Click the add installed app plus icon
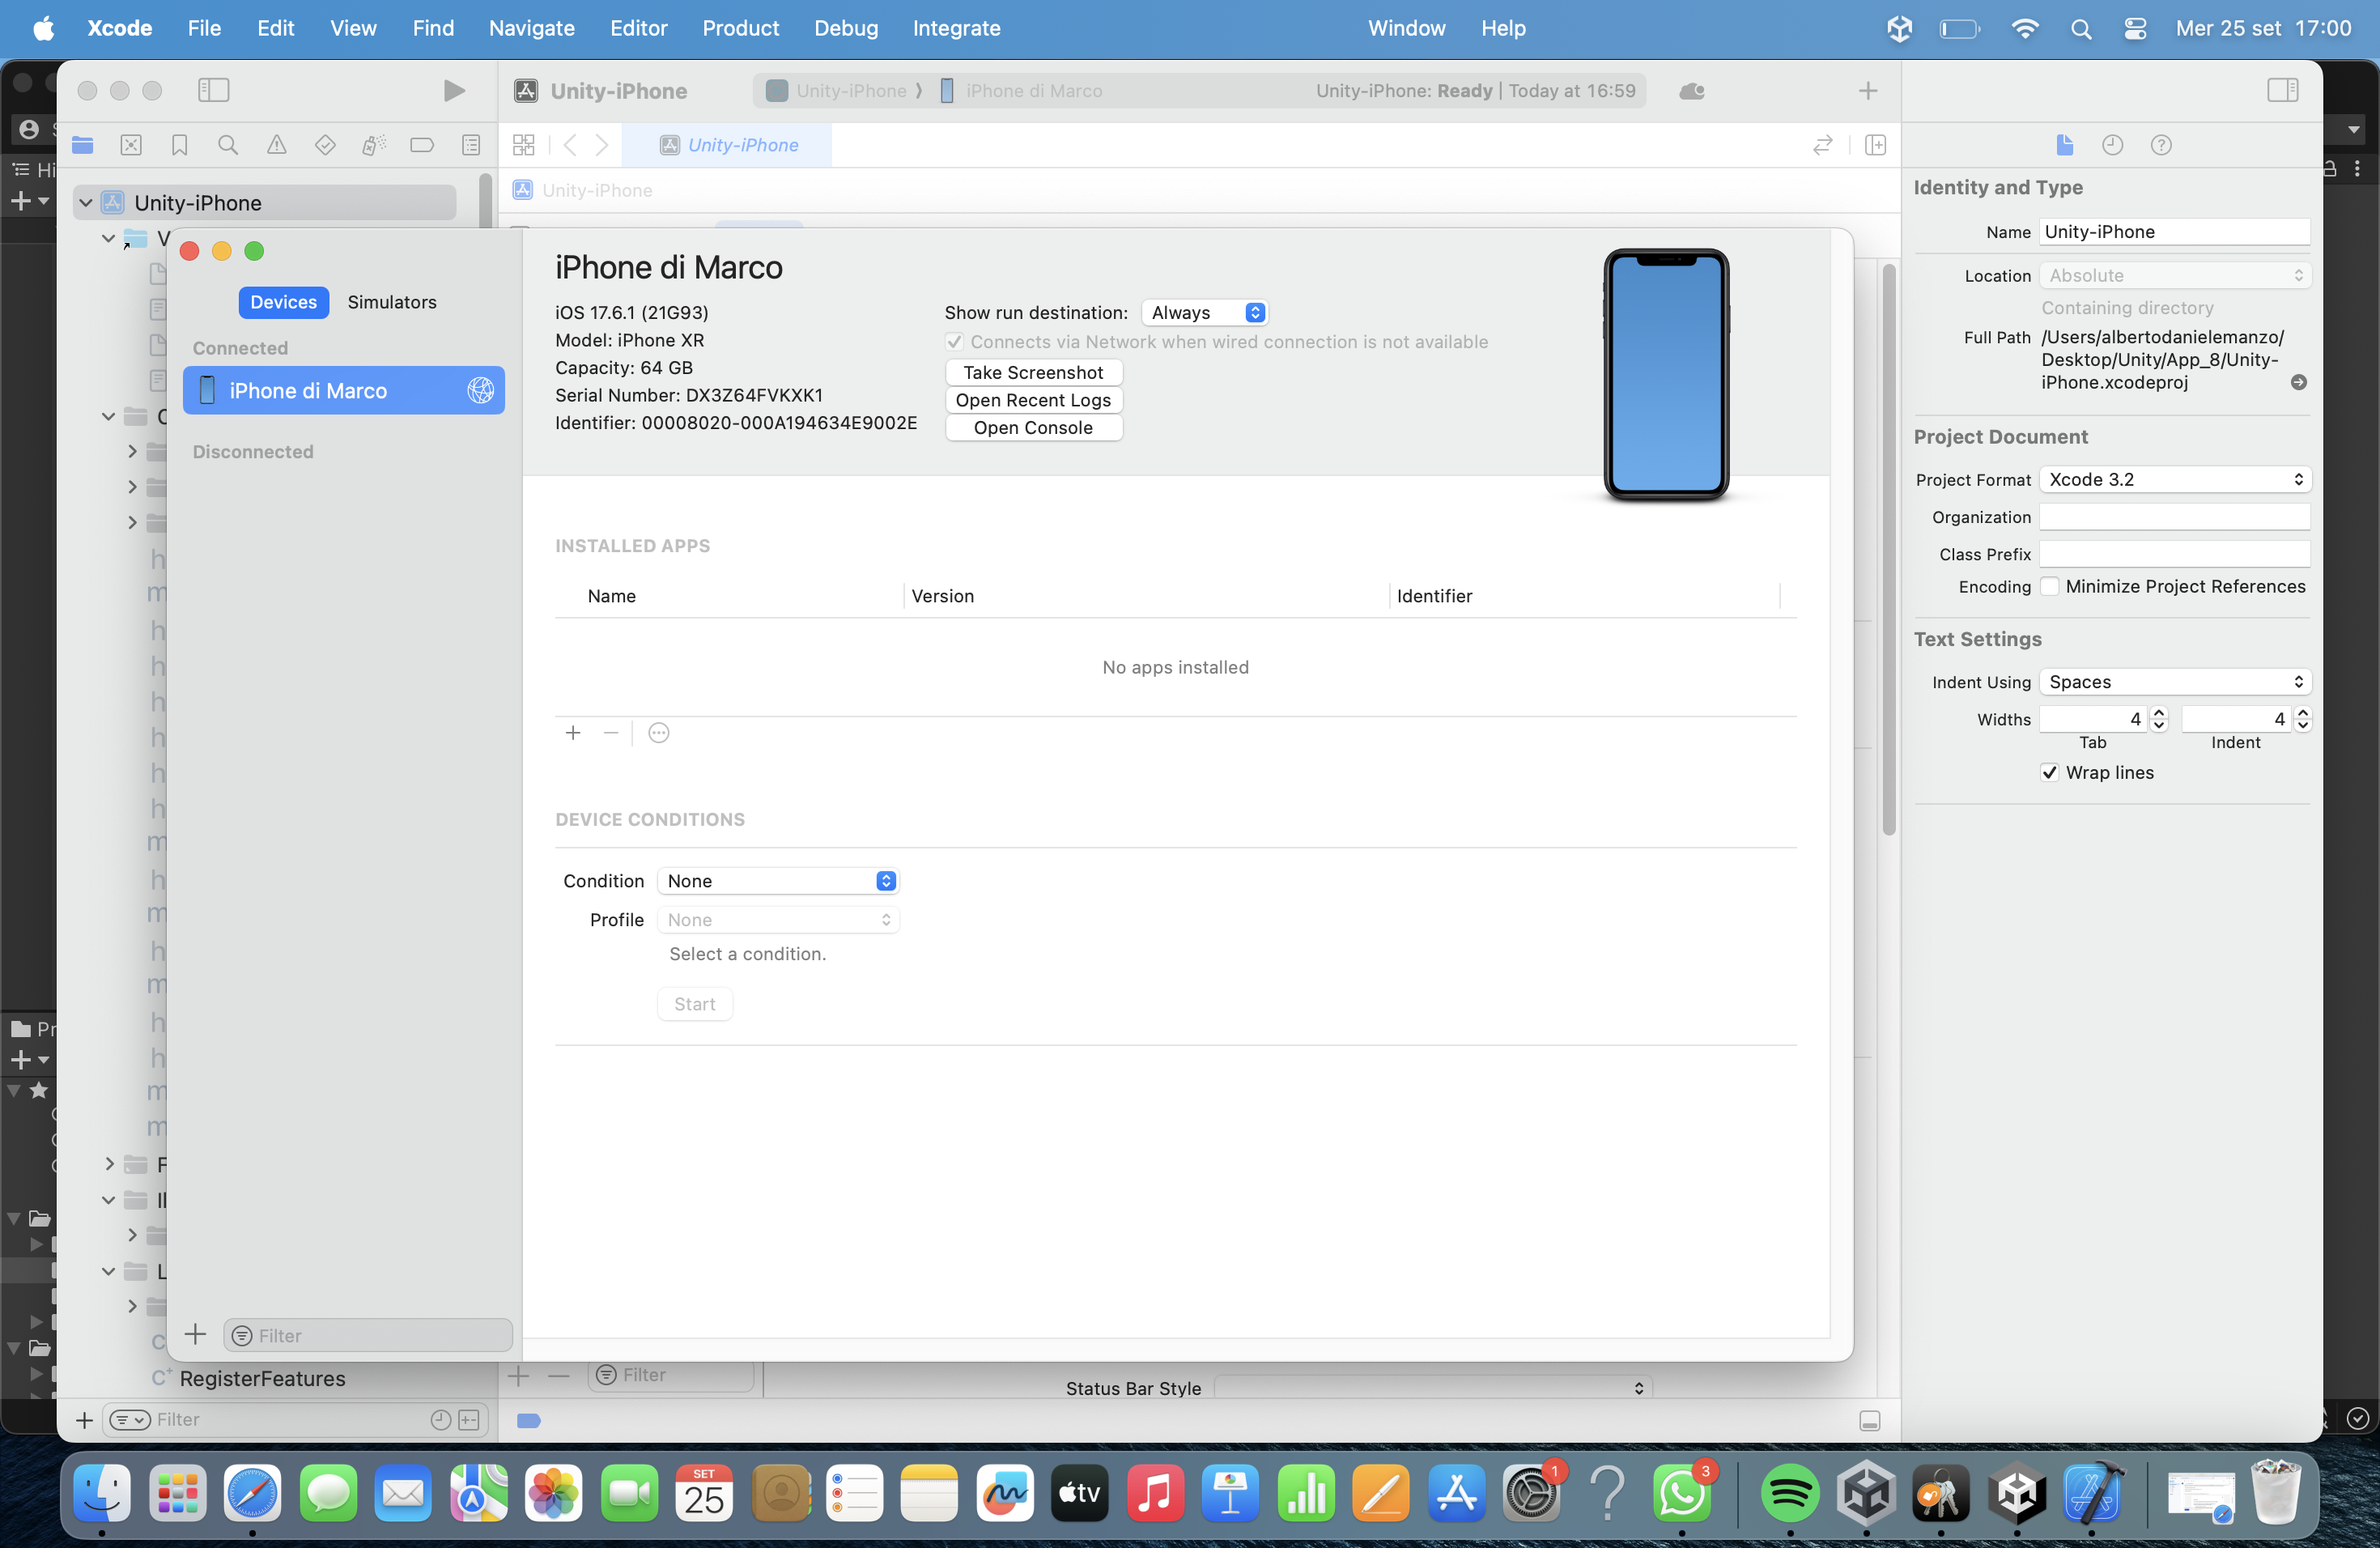 coord(573,733)
